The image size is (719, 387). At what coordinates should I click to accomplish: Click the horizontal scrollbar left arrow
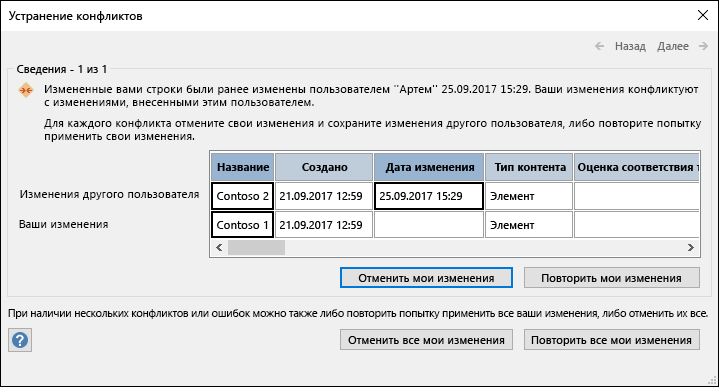click(x=219, y=248)
